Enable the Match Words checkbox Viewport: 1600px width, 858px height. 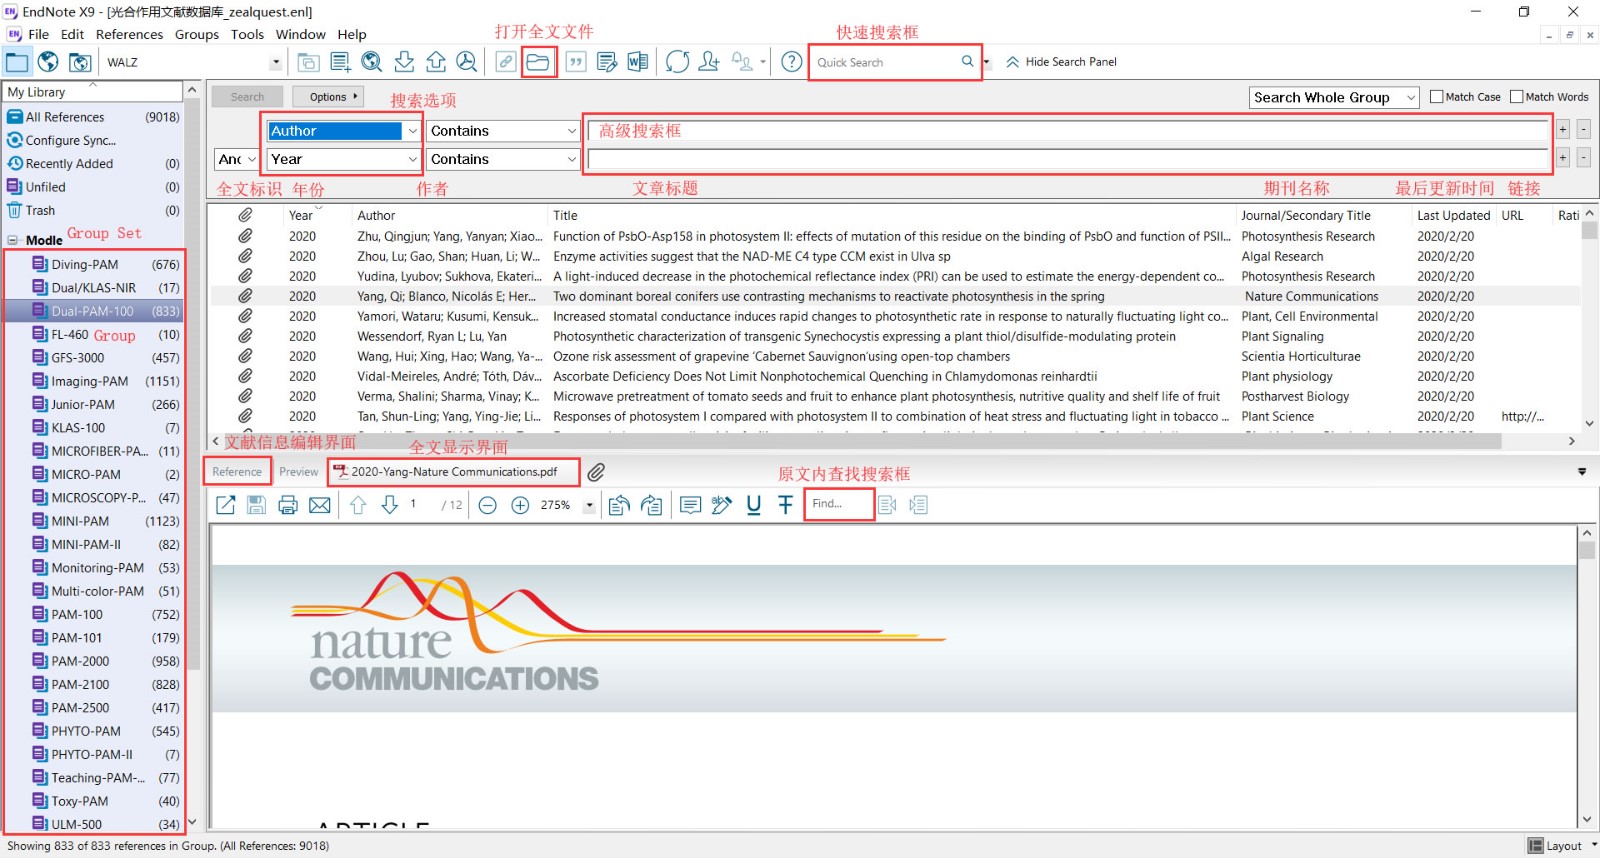coord(1517,97)
